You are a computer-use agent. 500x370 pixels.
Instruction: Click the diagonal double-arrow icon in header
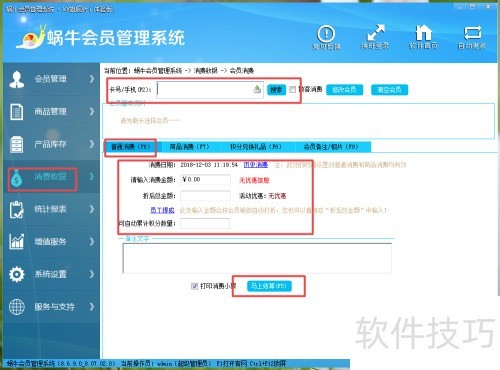[375, 33]
